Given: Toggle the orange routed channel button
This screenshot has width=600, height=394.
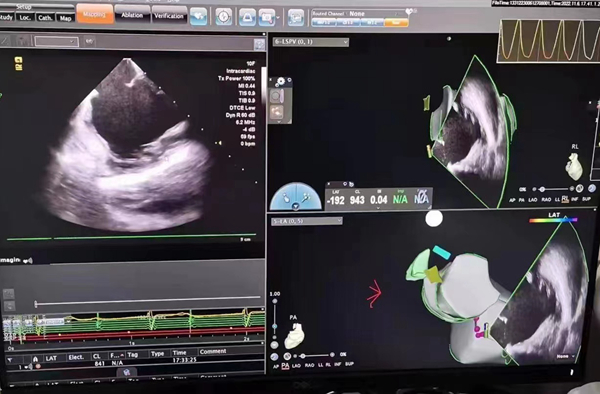Looking at the screenshot, I should click(x=396, y=23).
